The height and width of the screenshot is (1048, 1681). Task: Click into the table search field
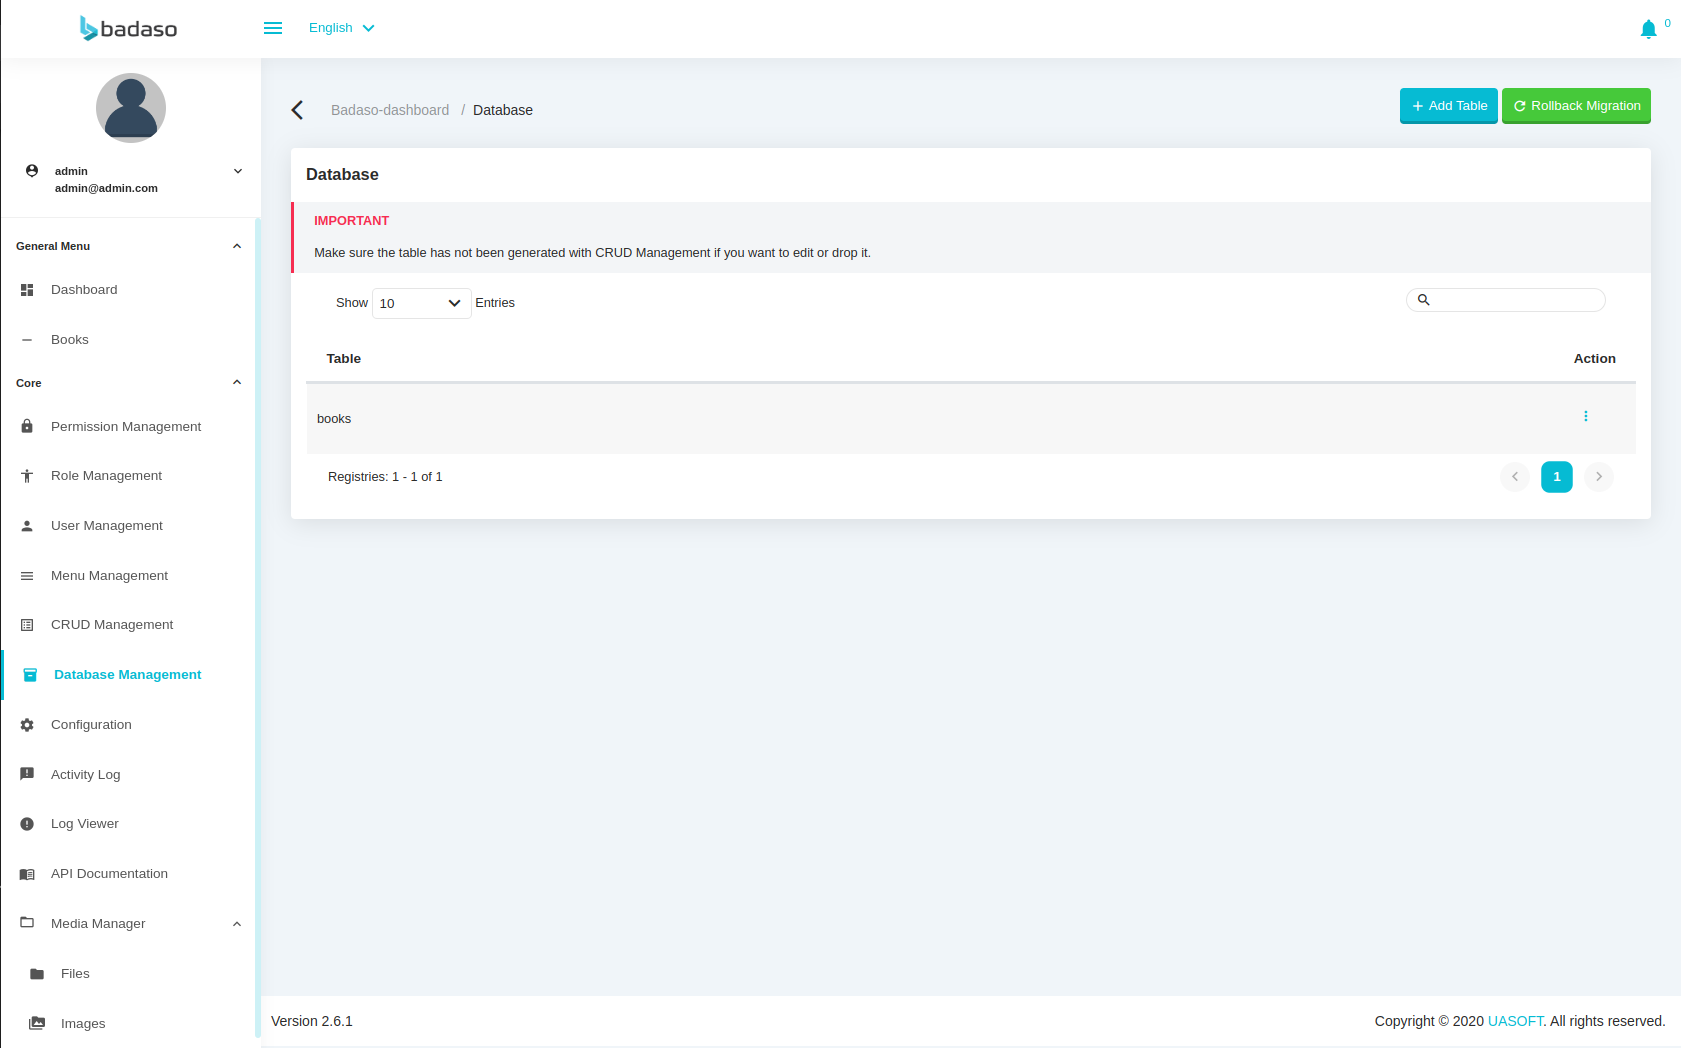pos(1515,300)
